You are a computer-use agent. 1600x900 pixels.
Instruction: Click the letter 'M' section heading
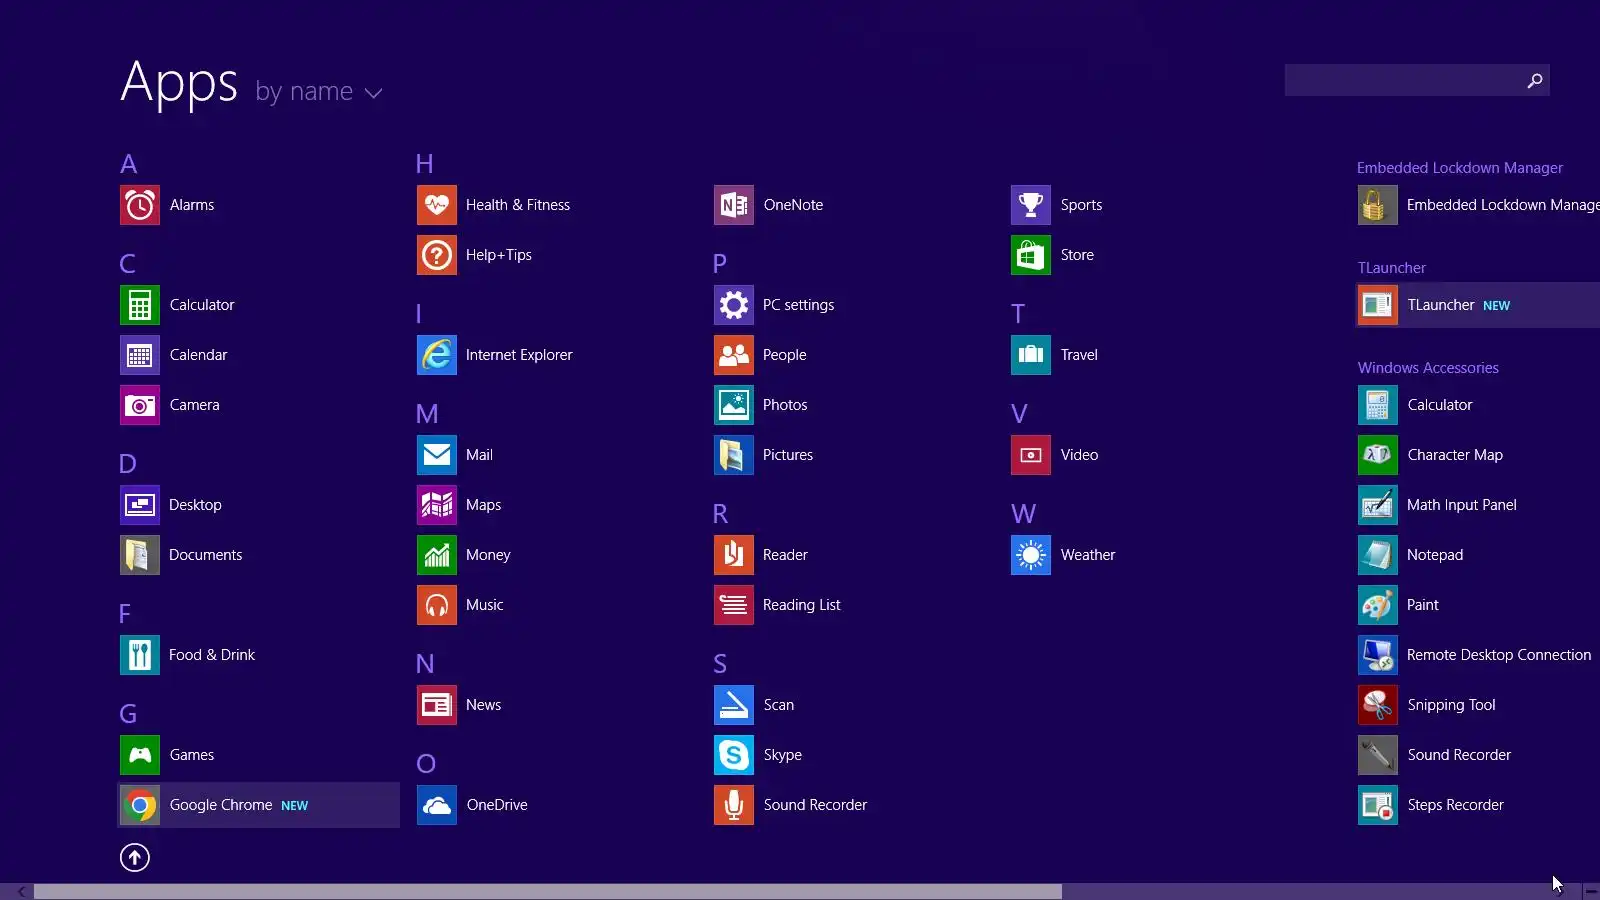point(427,414)
